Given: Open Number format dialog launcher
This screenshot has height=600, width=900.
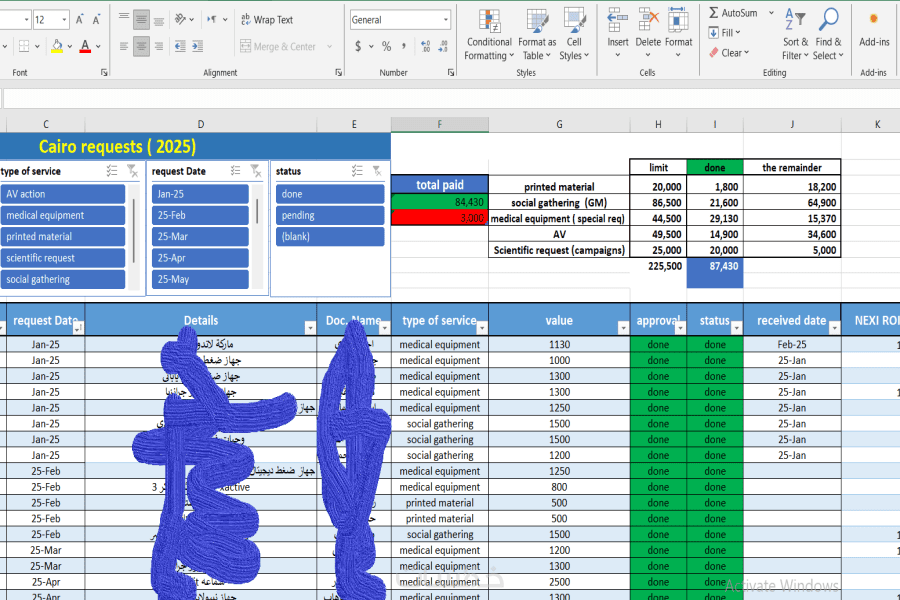Looking at the screenshot, I should click(451, 72).
